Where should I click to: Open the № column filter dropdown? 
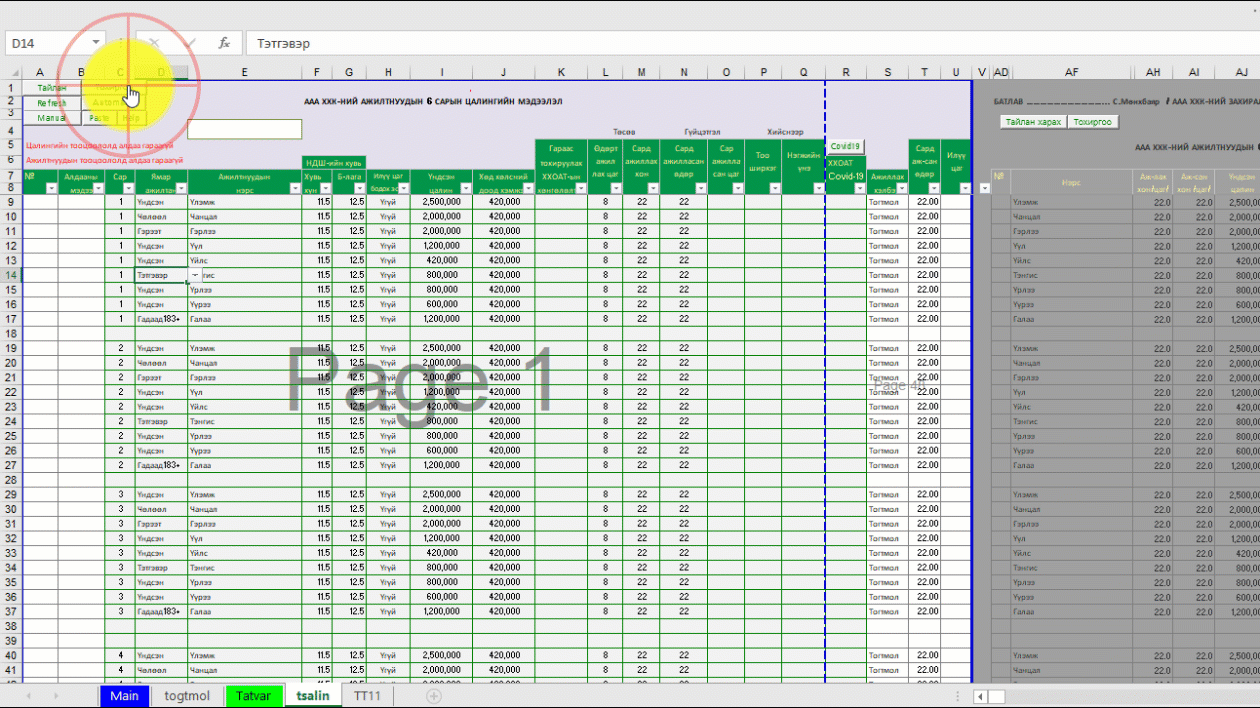pos(51,188)
